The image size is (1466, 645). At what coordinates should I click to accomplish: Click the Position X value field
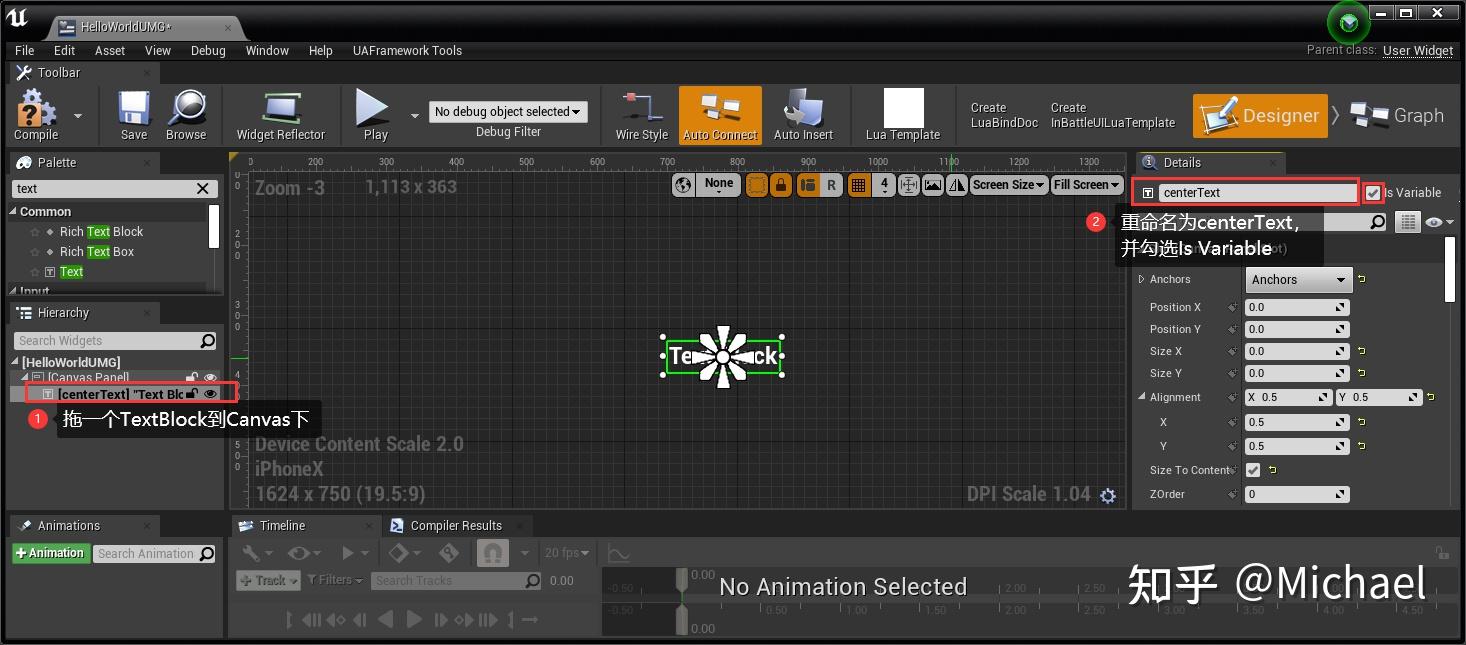[1297, 307]
